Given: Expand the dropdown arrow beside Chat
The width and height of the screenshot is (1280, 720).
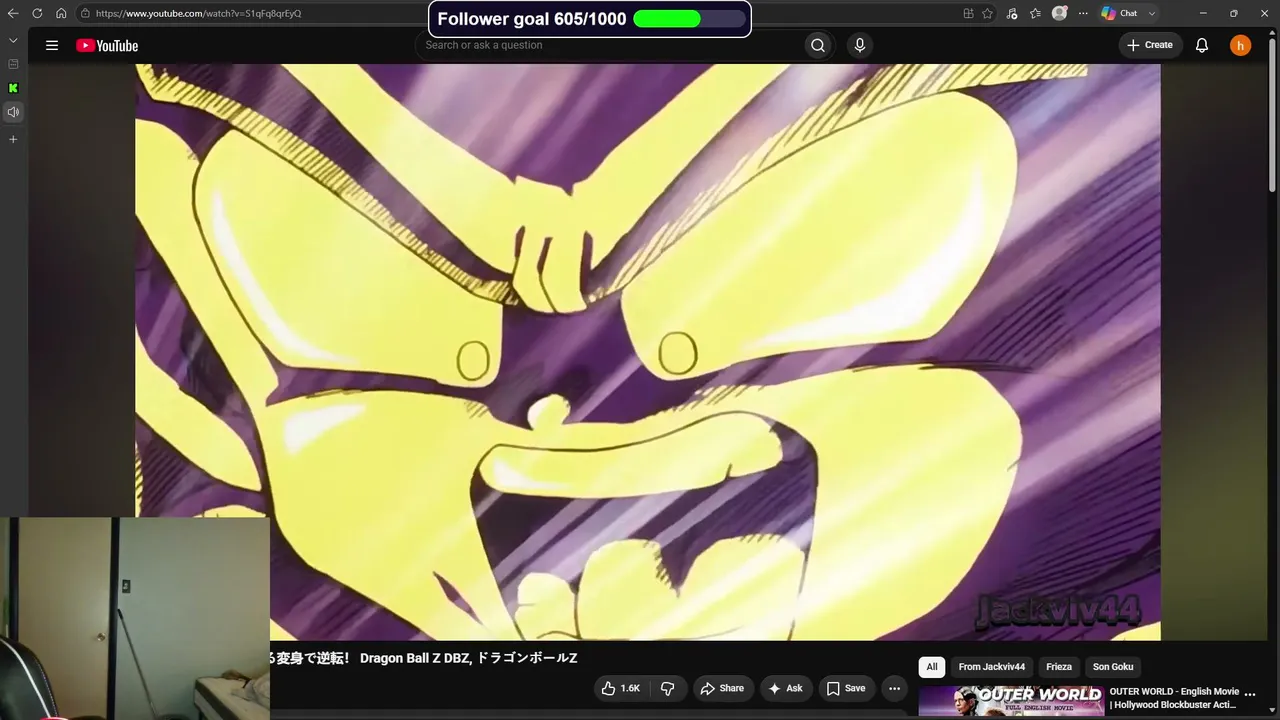Looking at the screenshot, I should pos(1152,13).
